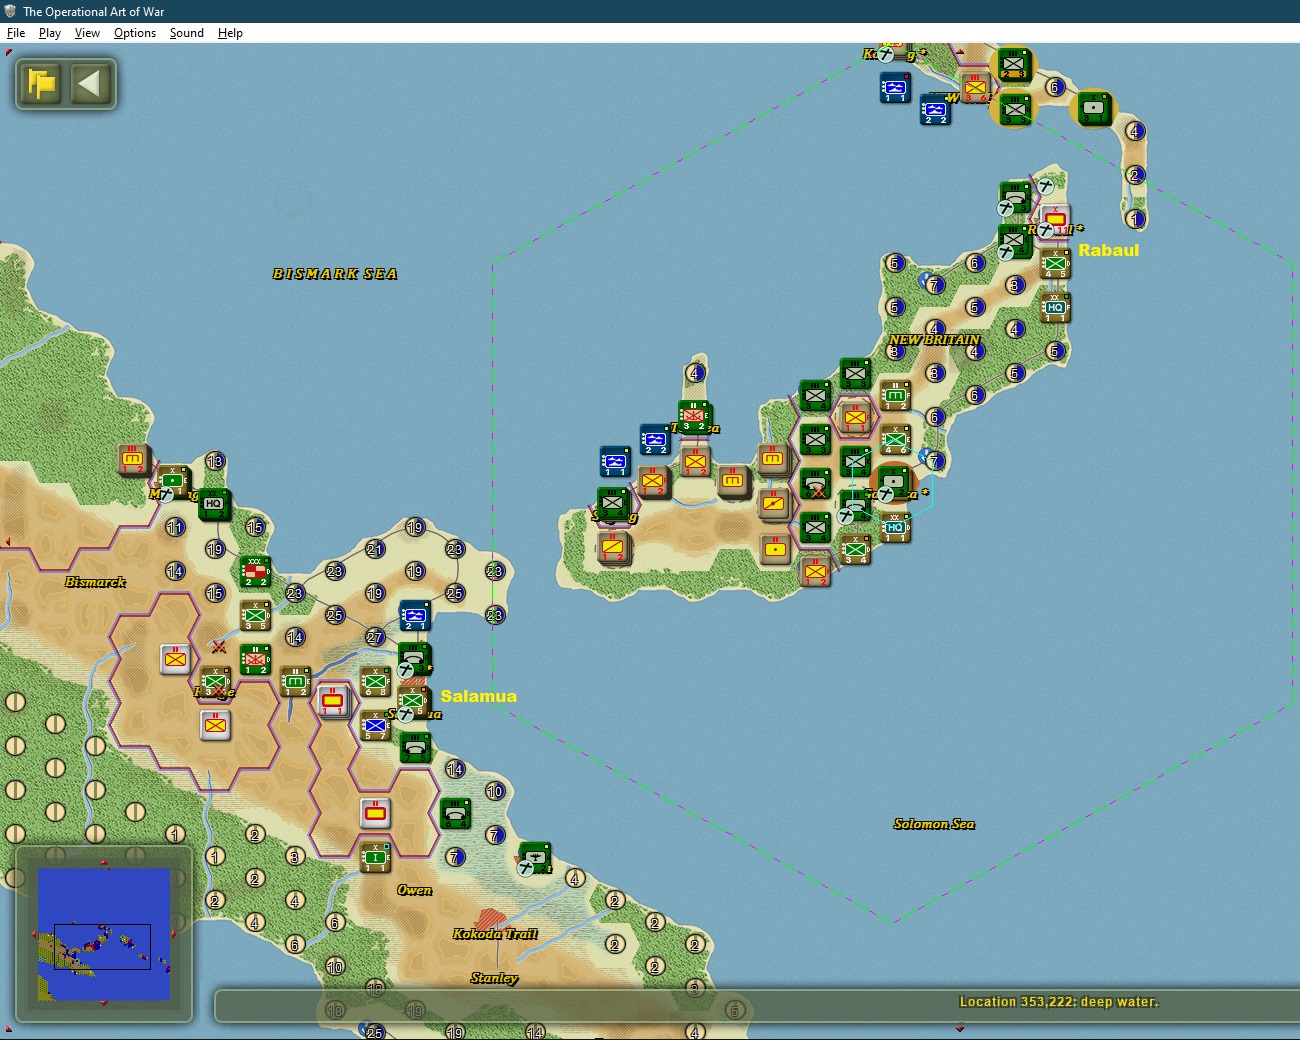Open the Sound menu
This screenshot has height=1040, width=1300.
(187, 33)
